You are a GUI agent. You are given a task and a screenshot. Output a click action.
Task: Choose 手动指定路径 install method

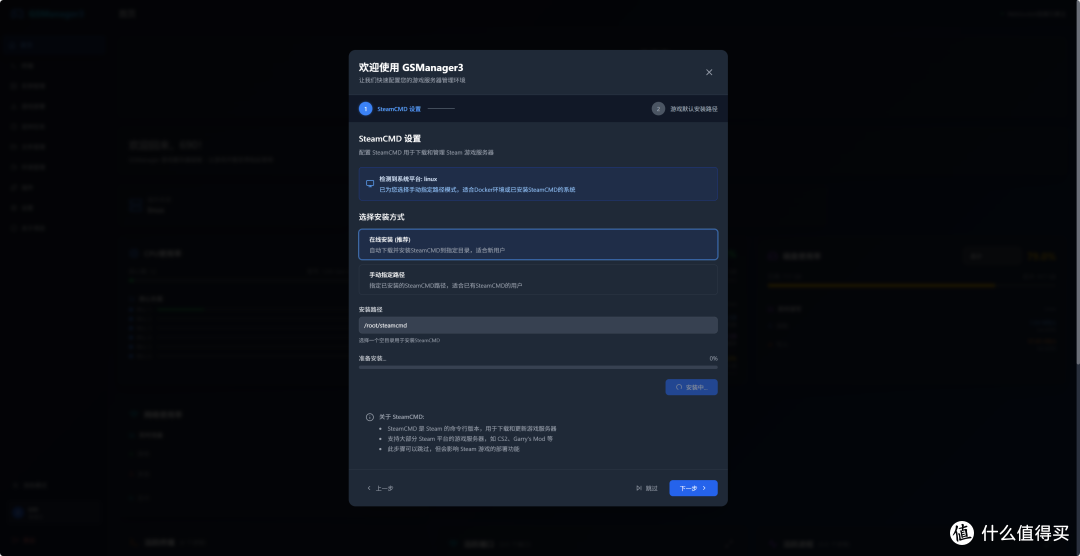pyautogui.click(x=538, y=280)
